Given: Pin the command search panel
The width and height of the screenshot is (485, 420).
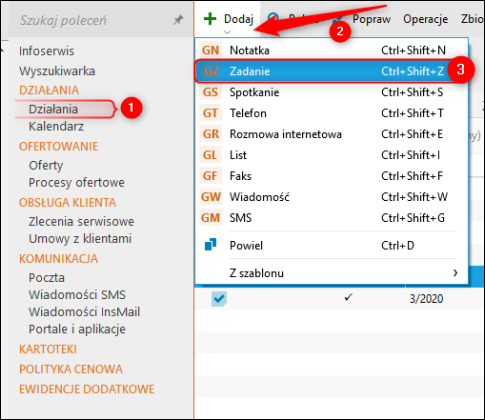Looking at the screenshot, I should pos(178,20).
